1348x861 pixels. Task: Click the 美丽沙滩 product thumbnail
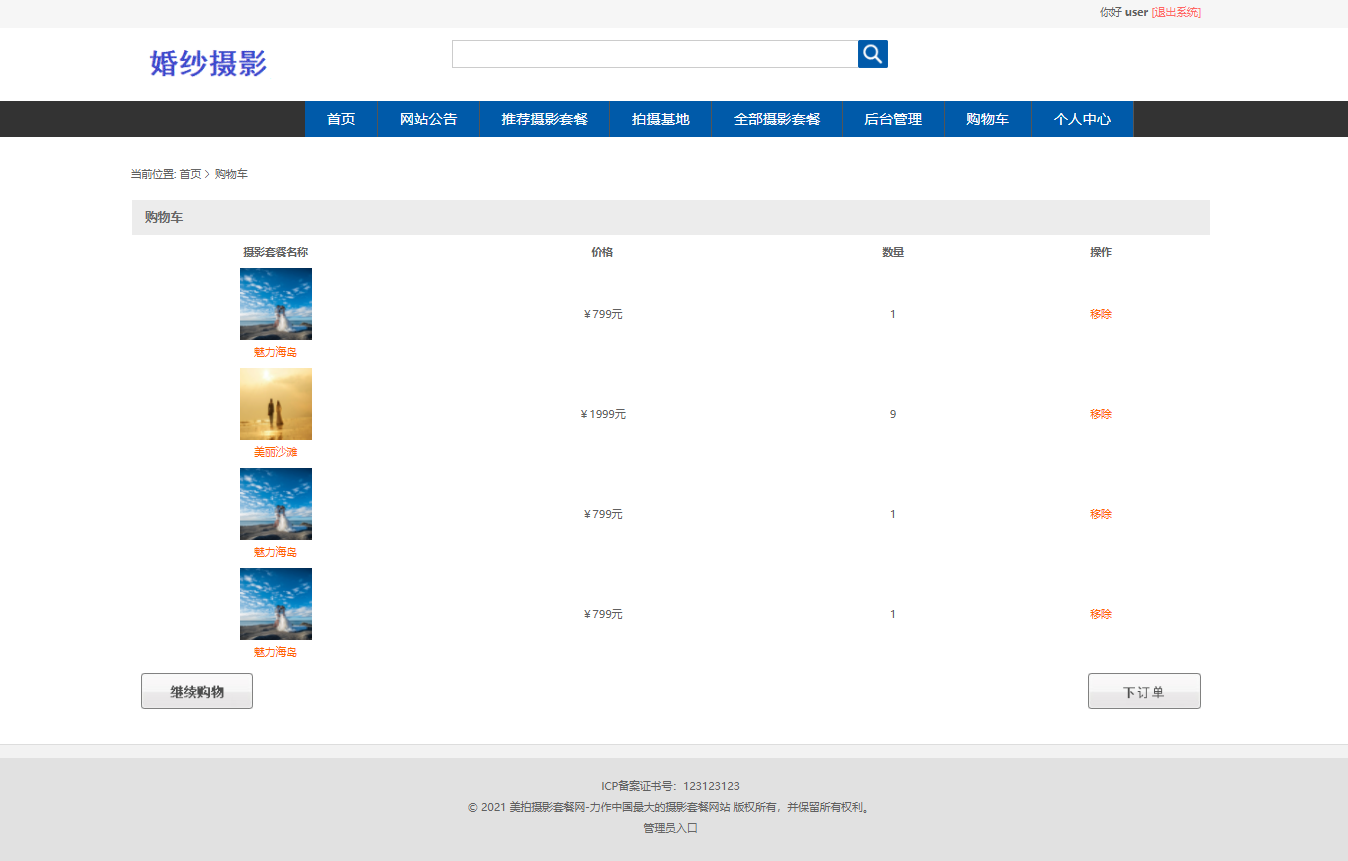click(x=275, y=403)
